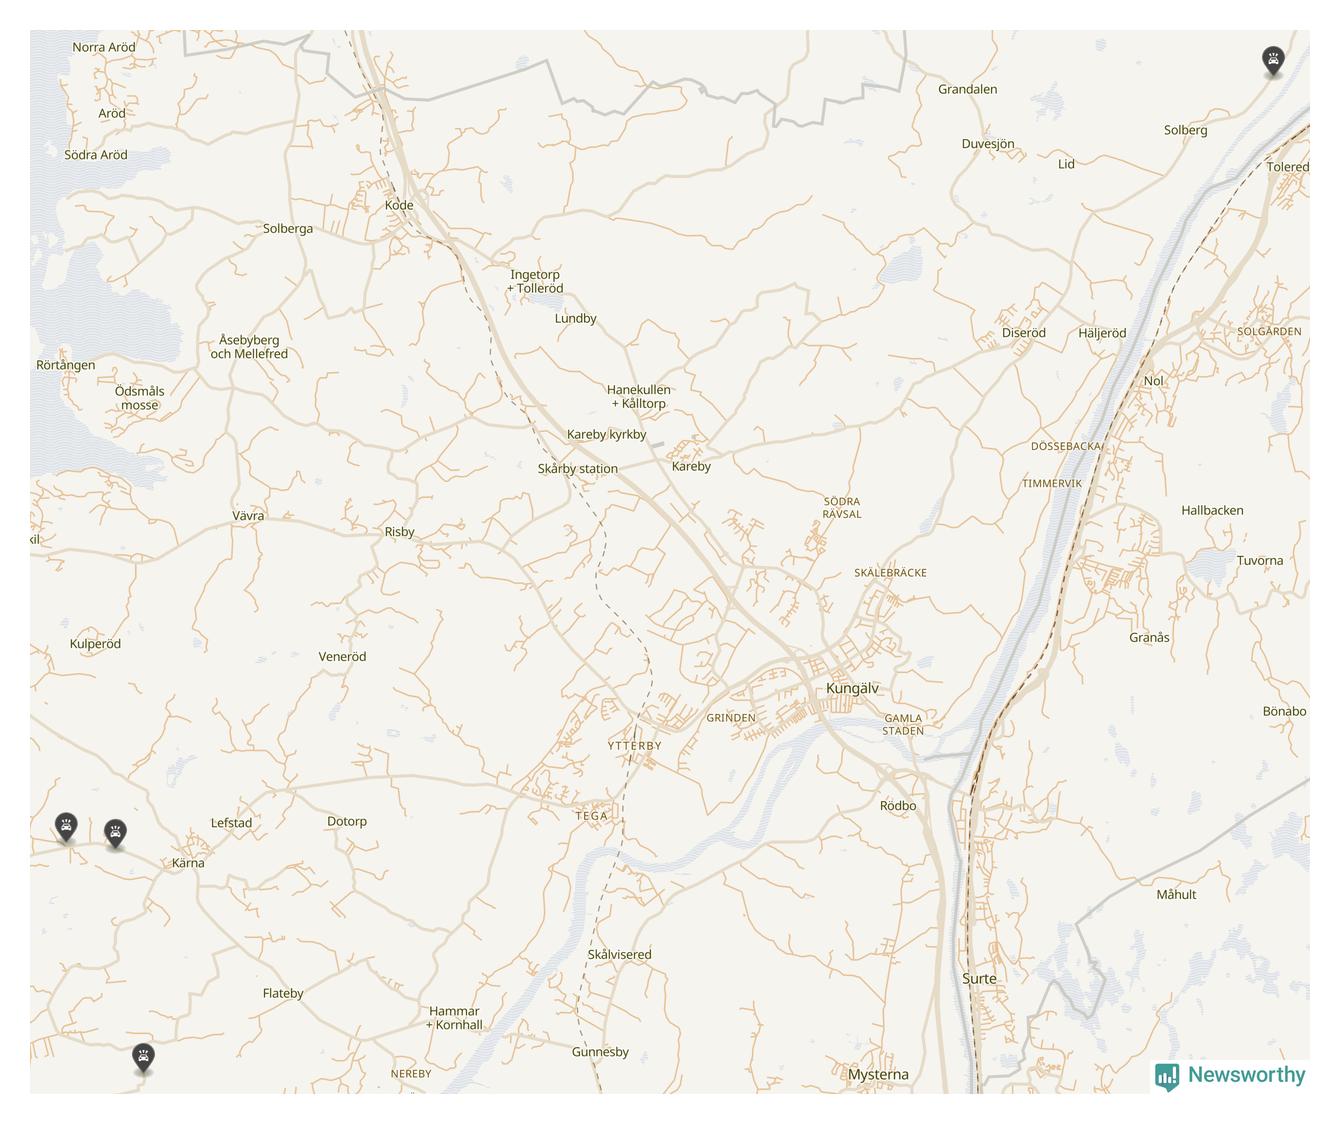Click the Solberga village label
Image resolution: width=1340 pixels, height=1124 pixels.
pyautogui.click(x=288, y=228)
